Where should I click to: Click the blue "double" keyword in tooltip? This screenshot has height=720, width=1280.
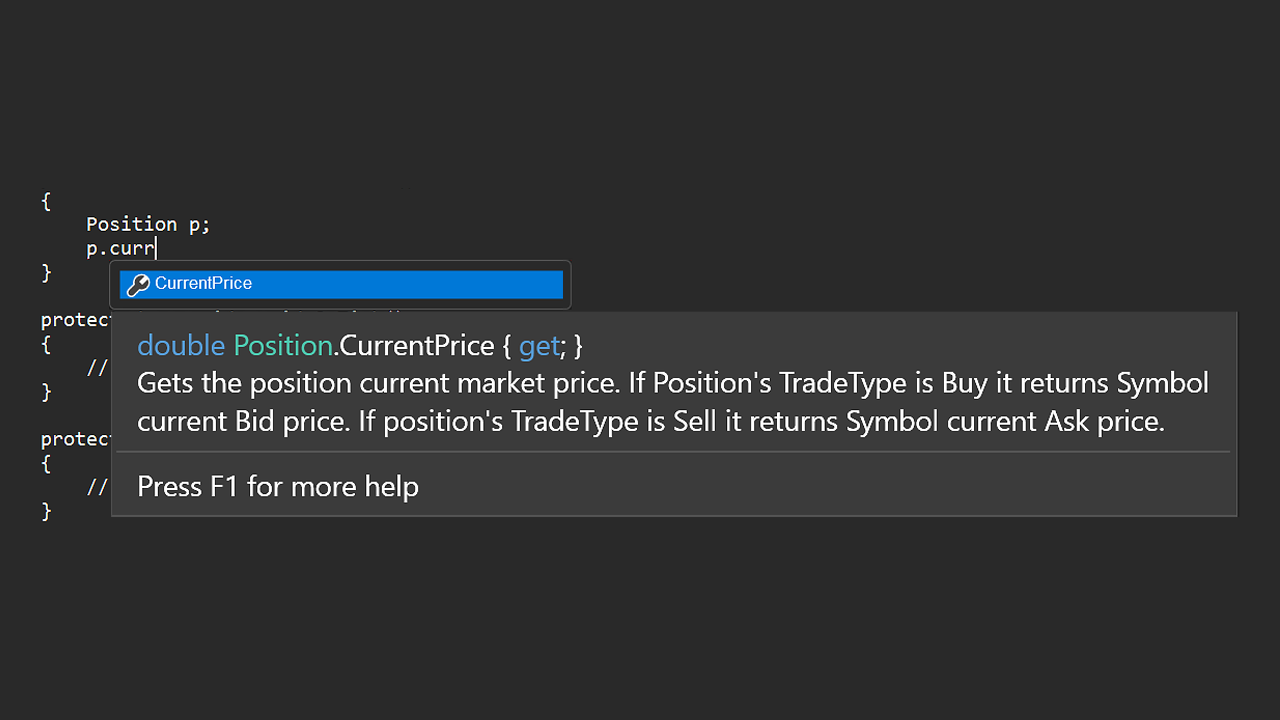pos(181,346)
